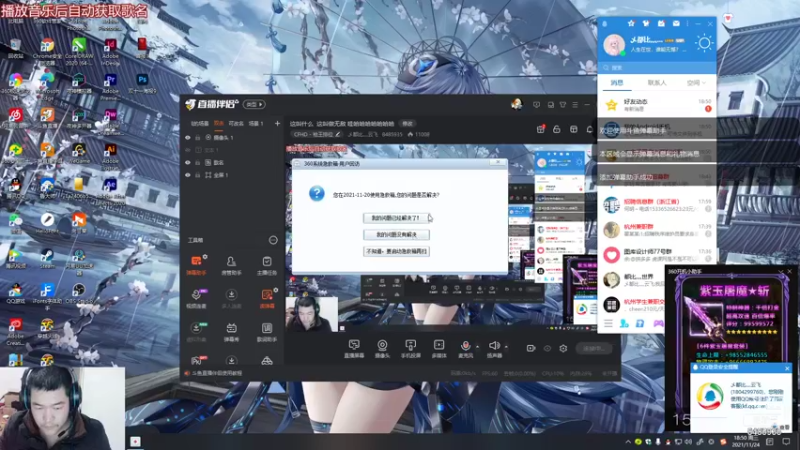Open the Photoshop desktop shortcut
This screenshot has width=800, height=450.
point(142,83)
